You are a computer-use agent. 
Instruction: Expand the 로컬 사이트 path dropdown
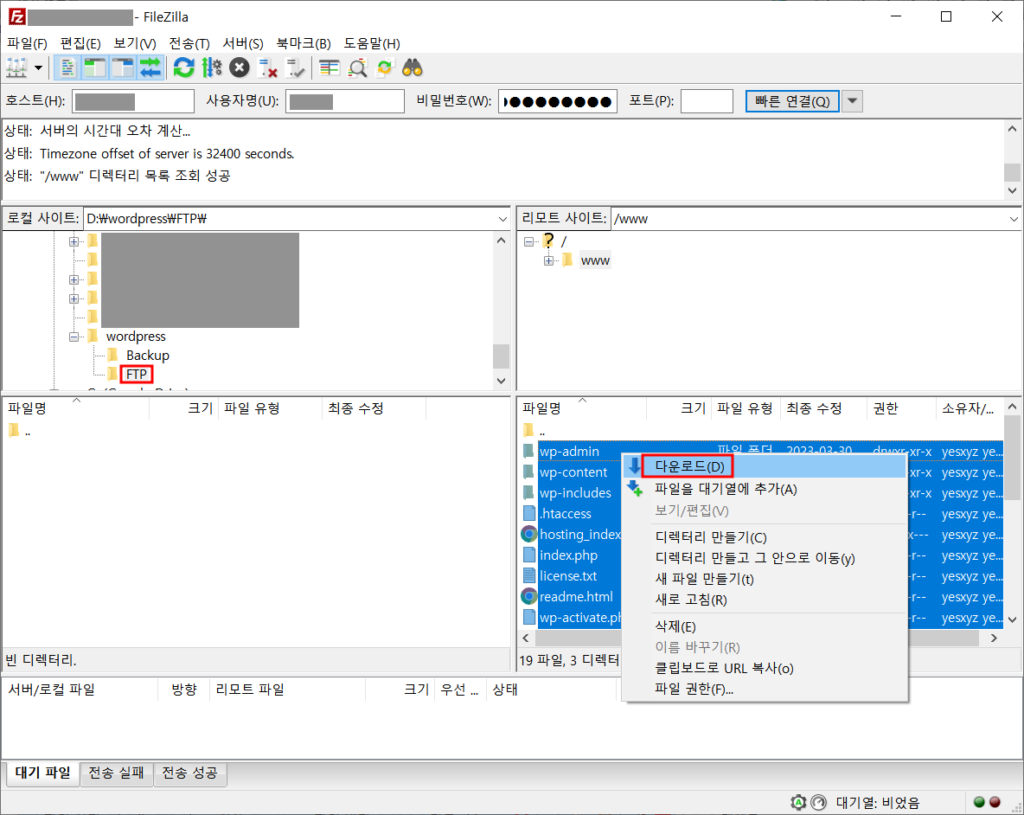[502, 219]
